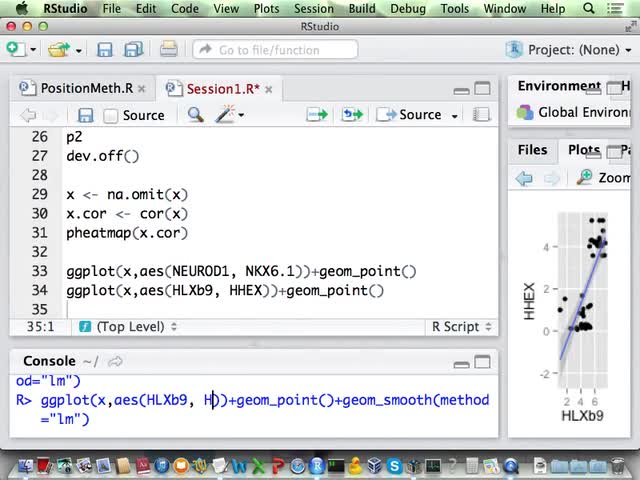Switch to the Files tab

tap(533, 150)
